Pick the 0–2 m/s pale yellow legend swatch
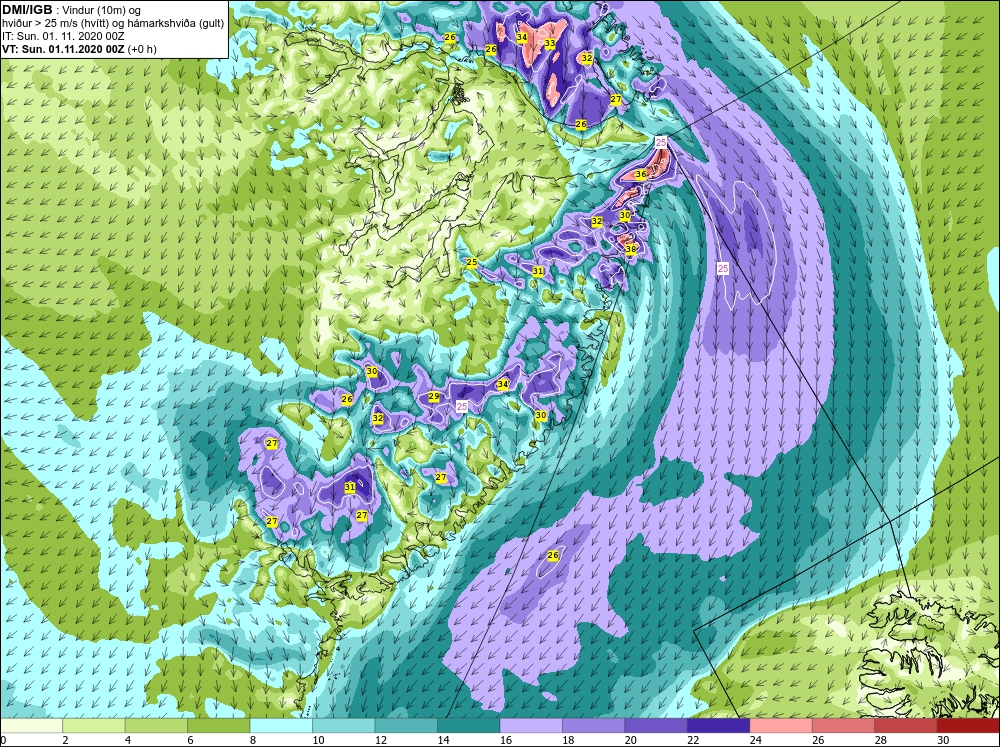The height and width of the screenshot is (747, 1000). point(31,726)
